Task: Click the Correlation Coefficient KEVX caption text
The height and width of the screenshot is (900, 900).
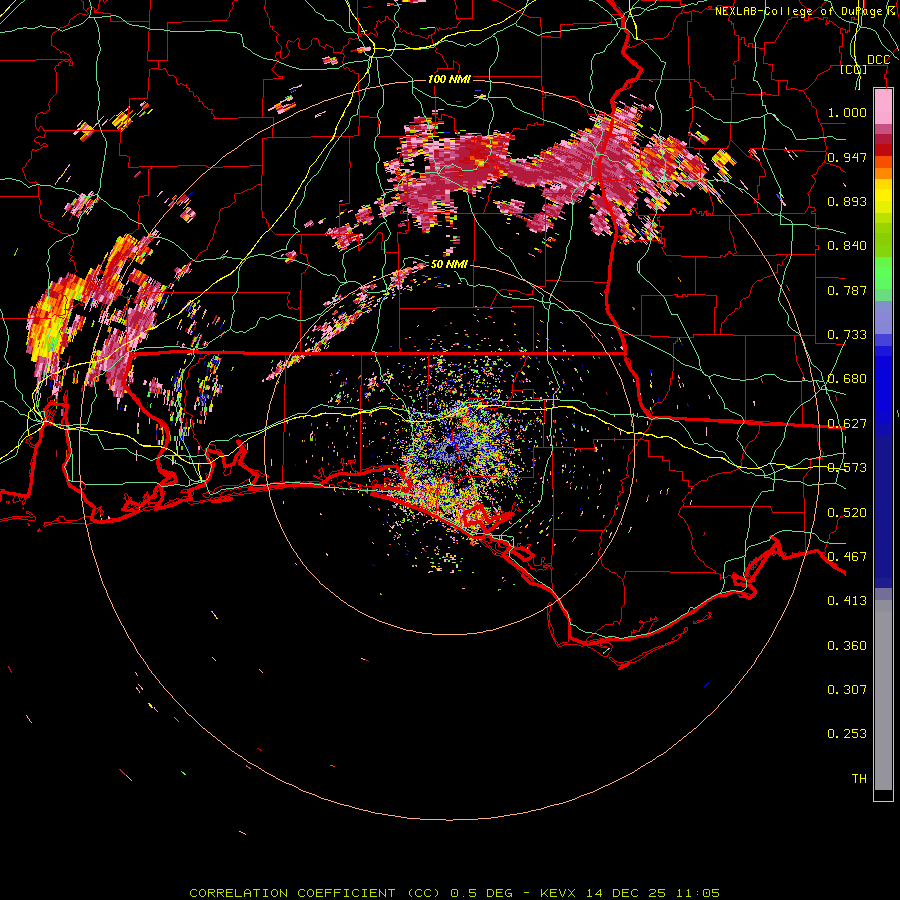Action: tap(454, 893)
